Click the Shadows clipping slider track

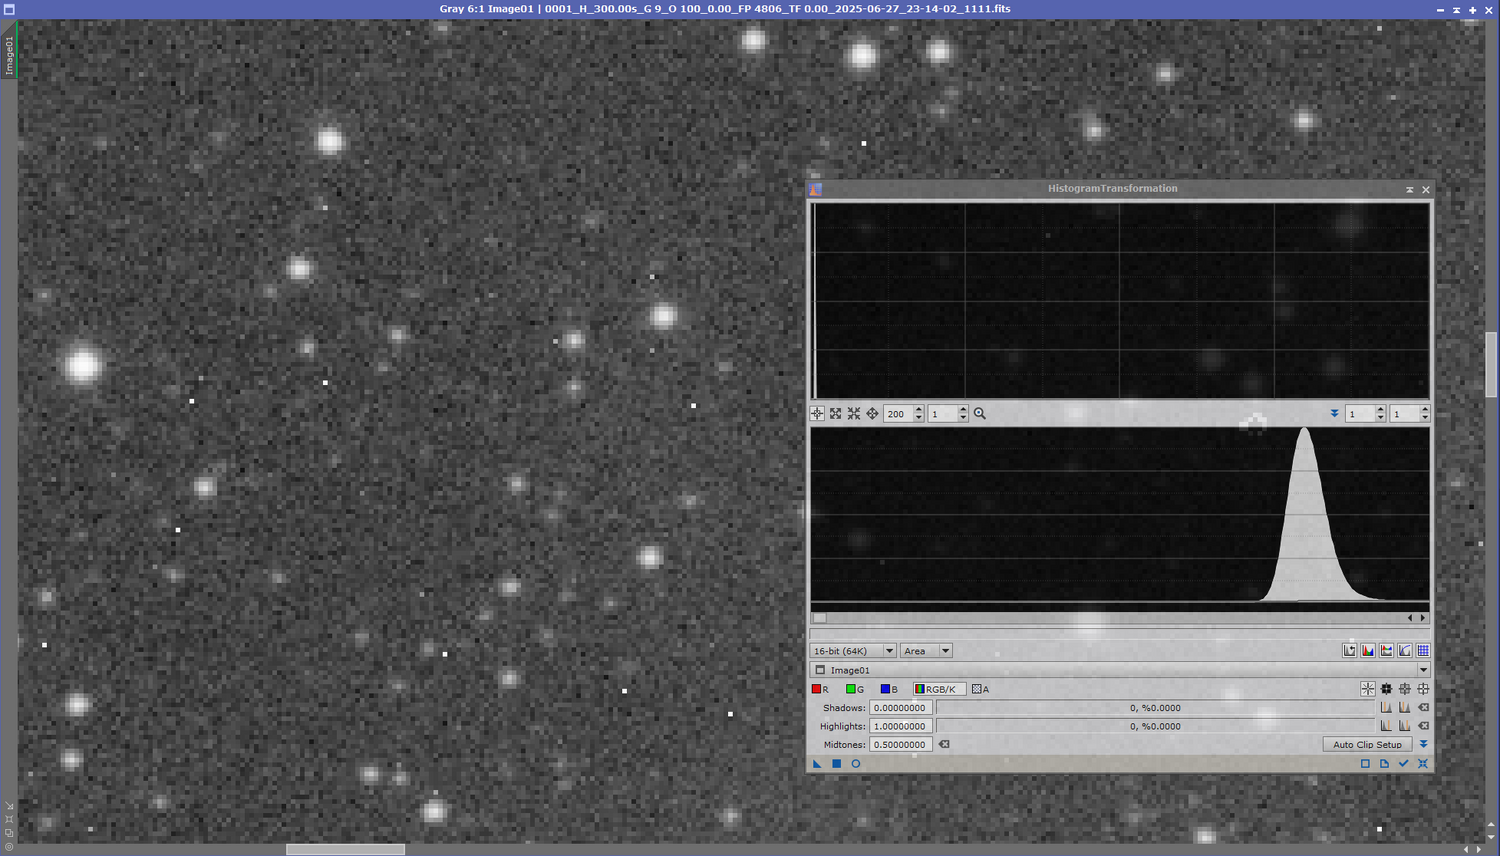point(1155,708)
